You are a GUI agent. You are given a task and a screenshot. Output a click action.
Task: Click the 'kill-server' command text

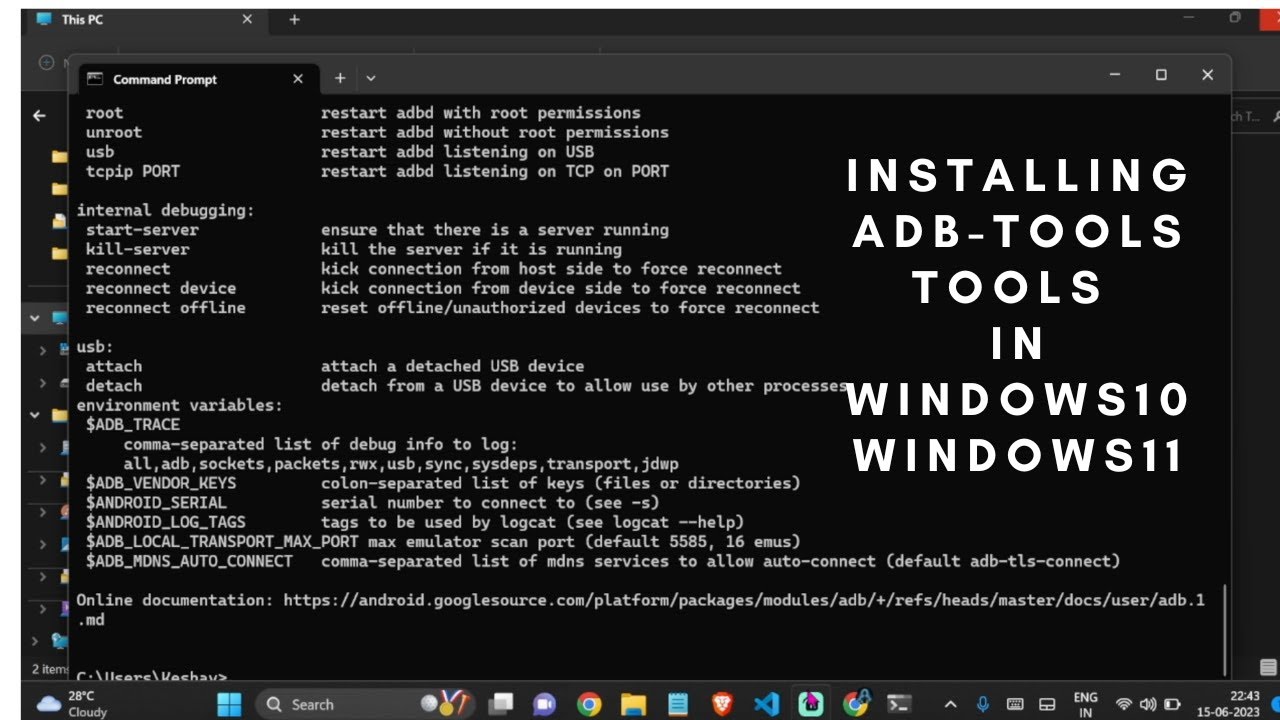137,249
